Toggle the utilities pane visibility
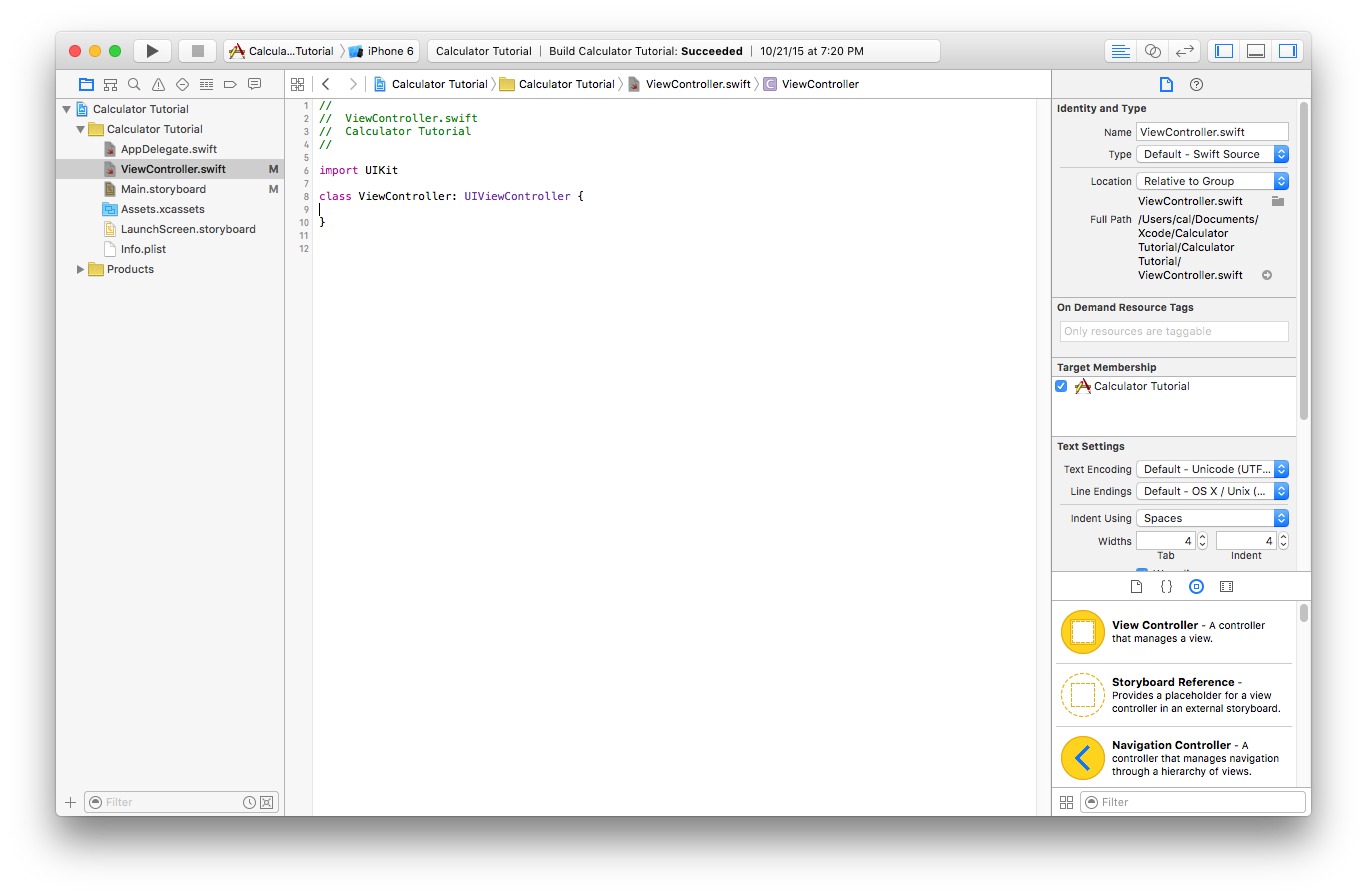This screenshot has height=896, width=1367. click(1288, 51)
